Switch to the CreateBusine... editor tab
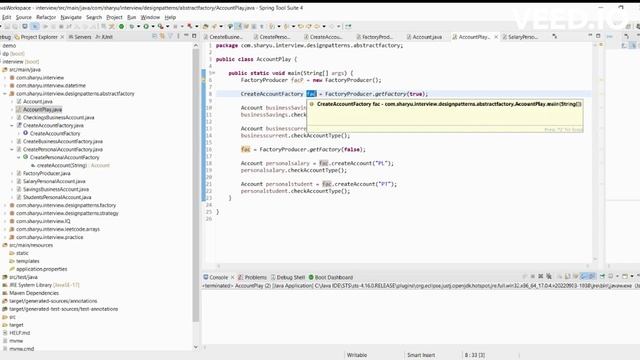Image resolution: width=640 pixels, height=360 pixels. 223,37
